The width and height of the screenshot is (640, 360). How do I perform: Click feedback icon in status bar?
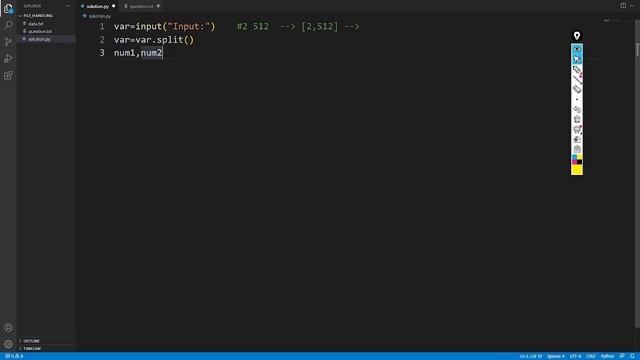click(622, 356)
